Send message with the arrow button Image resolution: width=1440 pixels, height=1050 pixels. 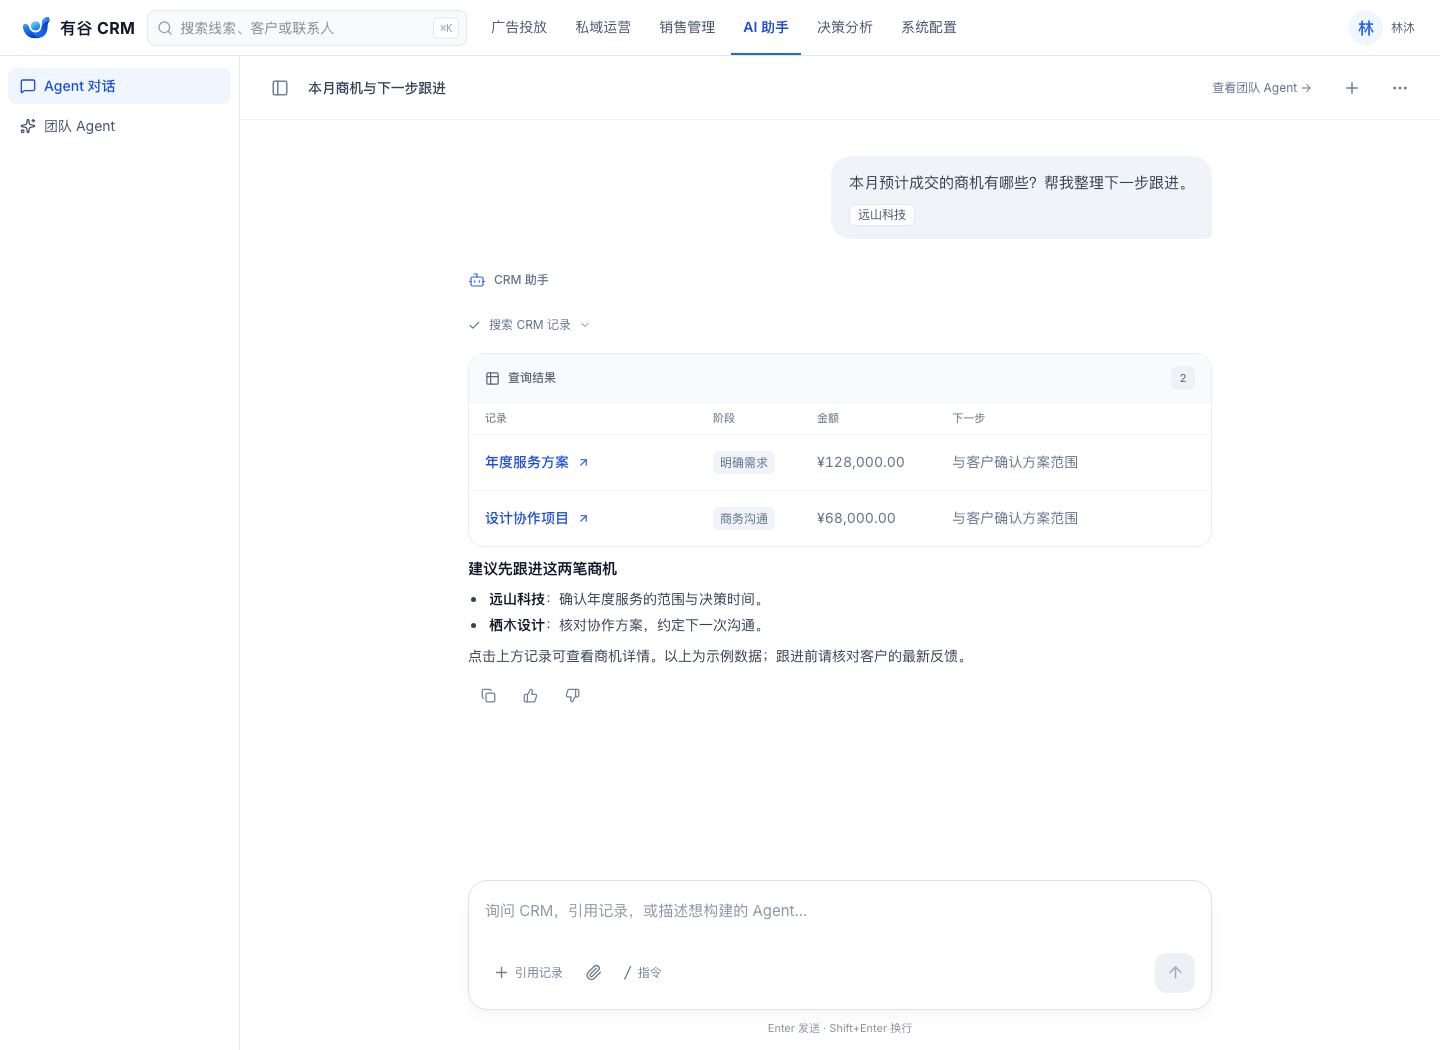[x=1175, y=973]
